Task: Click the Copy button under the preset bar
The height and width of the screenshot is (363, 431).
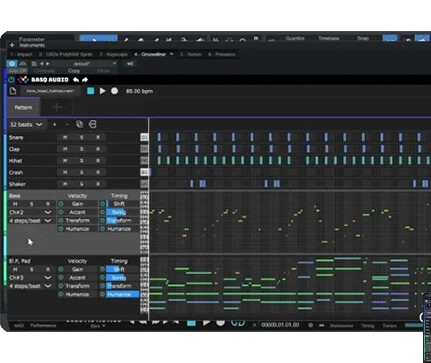Action: [74, 71]
